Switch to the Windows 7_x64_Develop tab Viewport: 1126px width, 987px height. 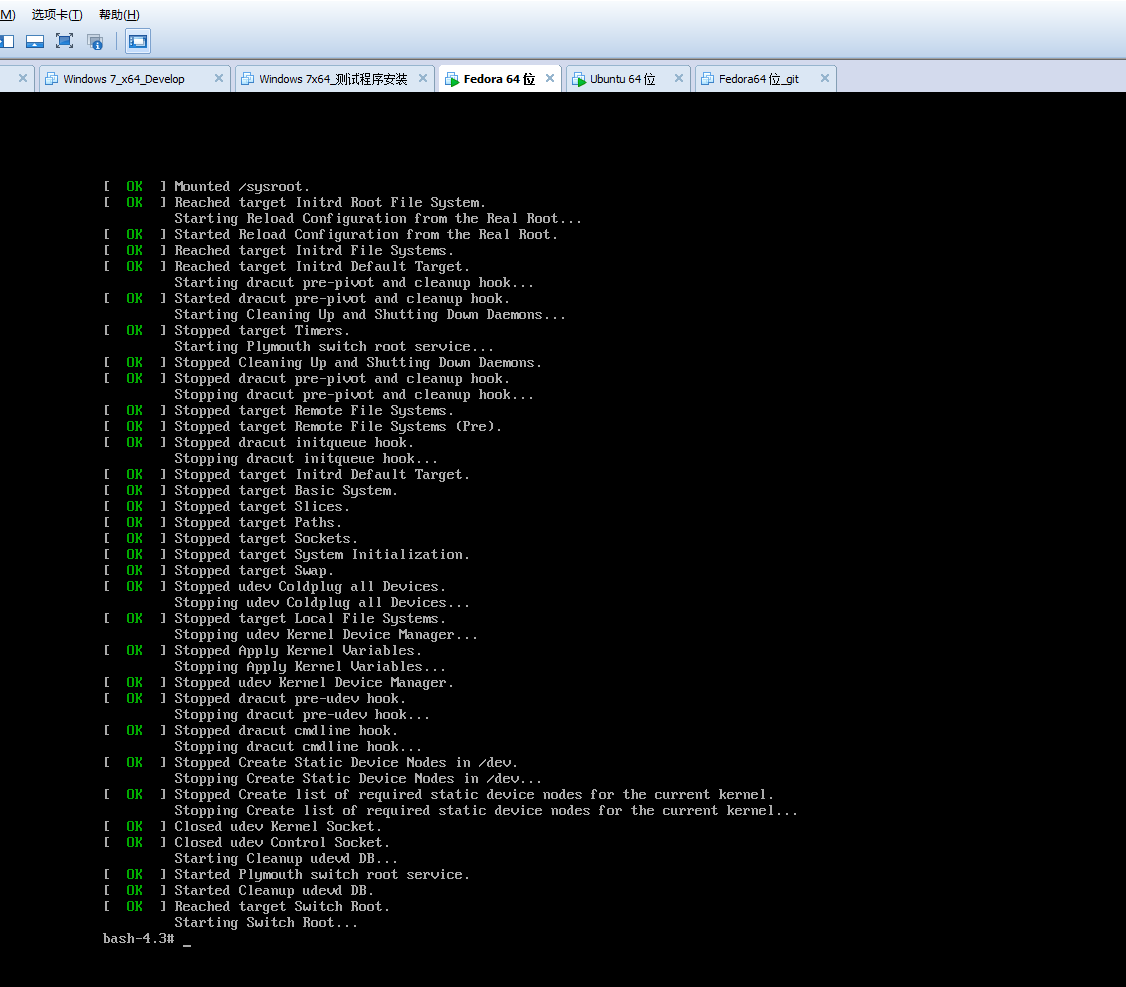123,79
